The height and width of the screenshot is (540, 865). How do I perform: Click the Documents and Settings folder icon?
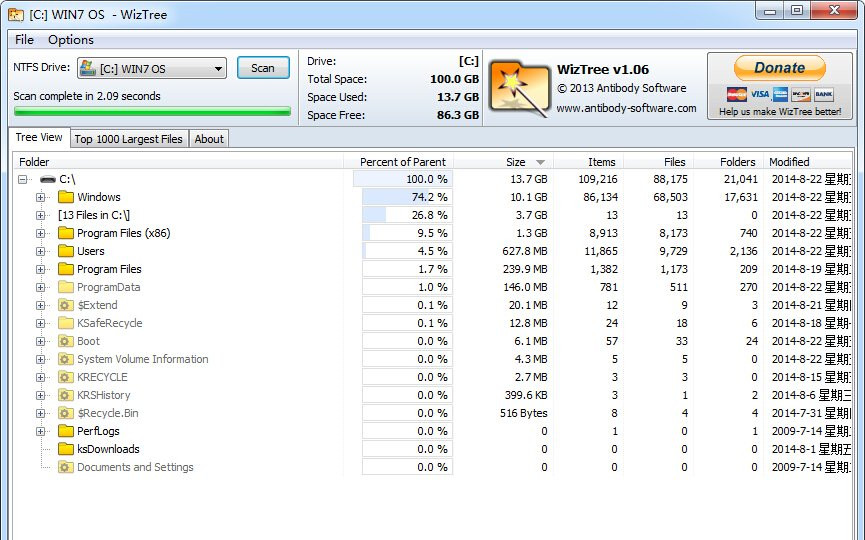pos(66,467)
